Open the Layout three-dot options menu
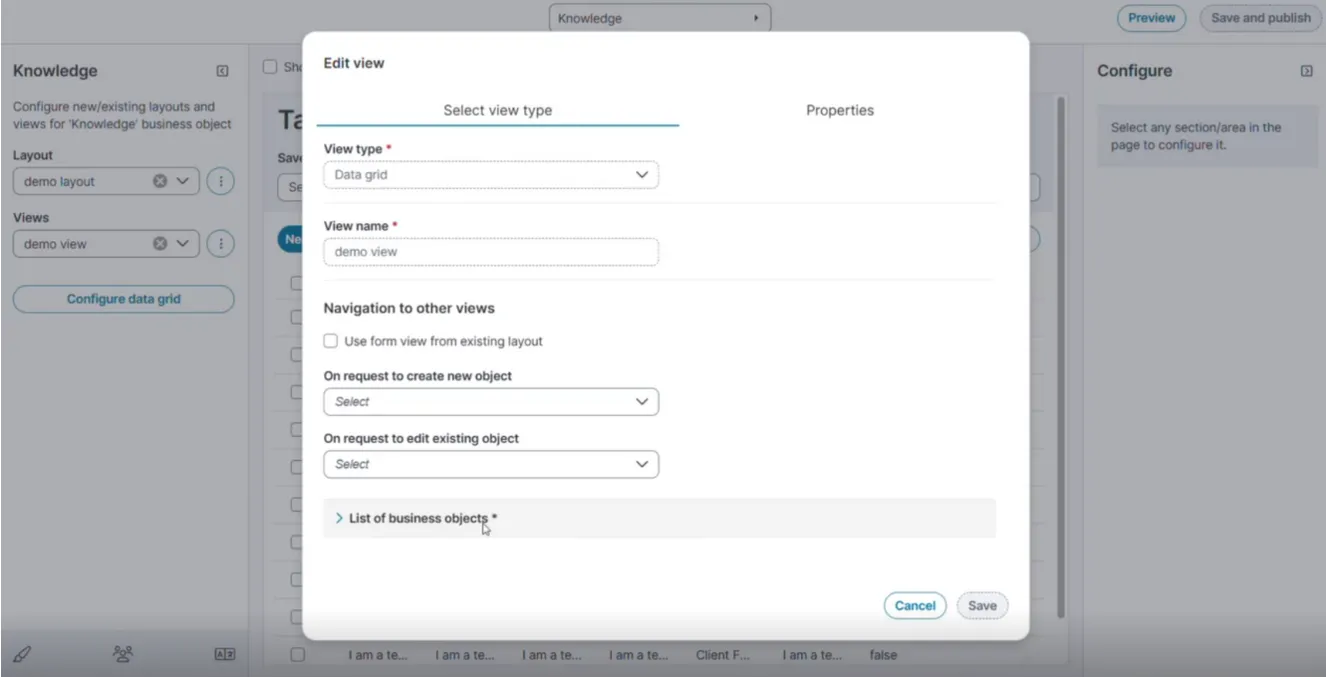The image size is (1326, 677). tap(221, 182)
